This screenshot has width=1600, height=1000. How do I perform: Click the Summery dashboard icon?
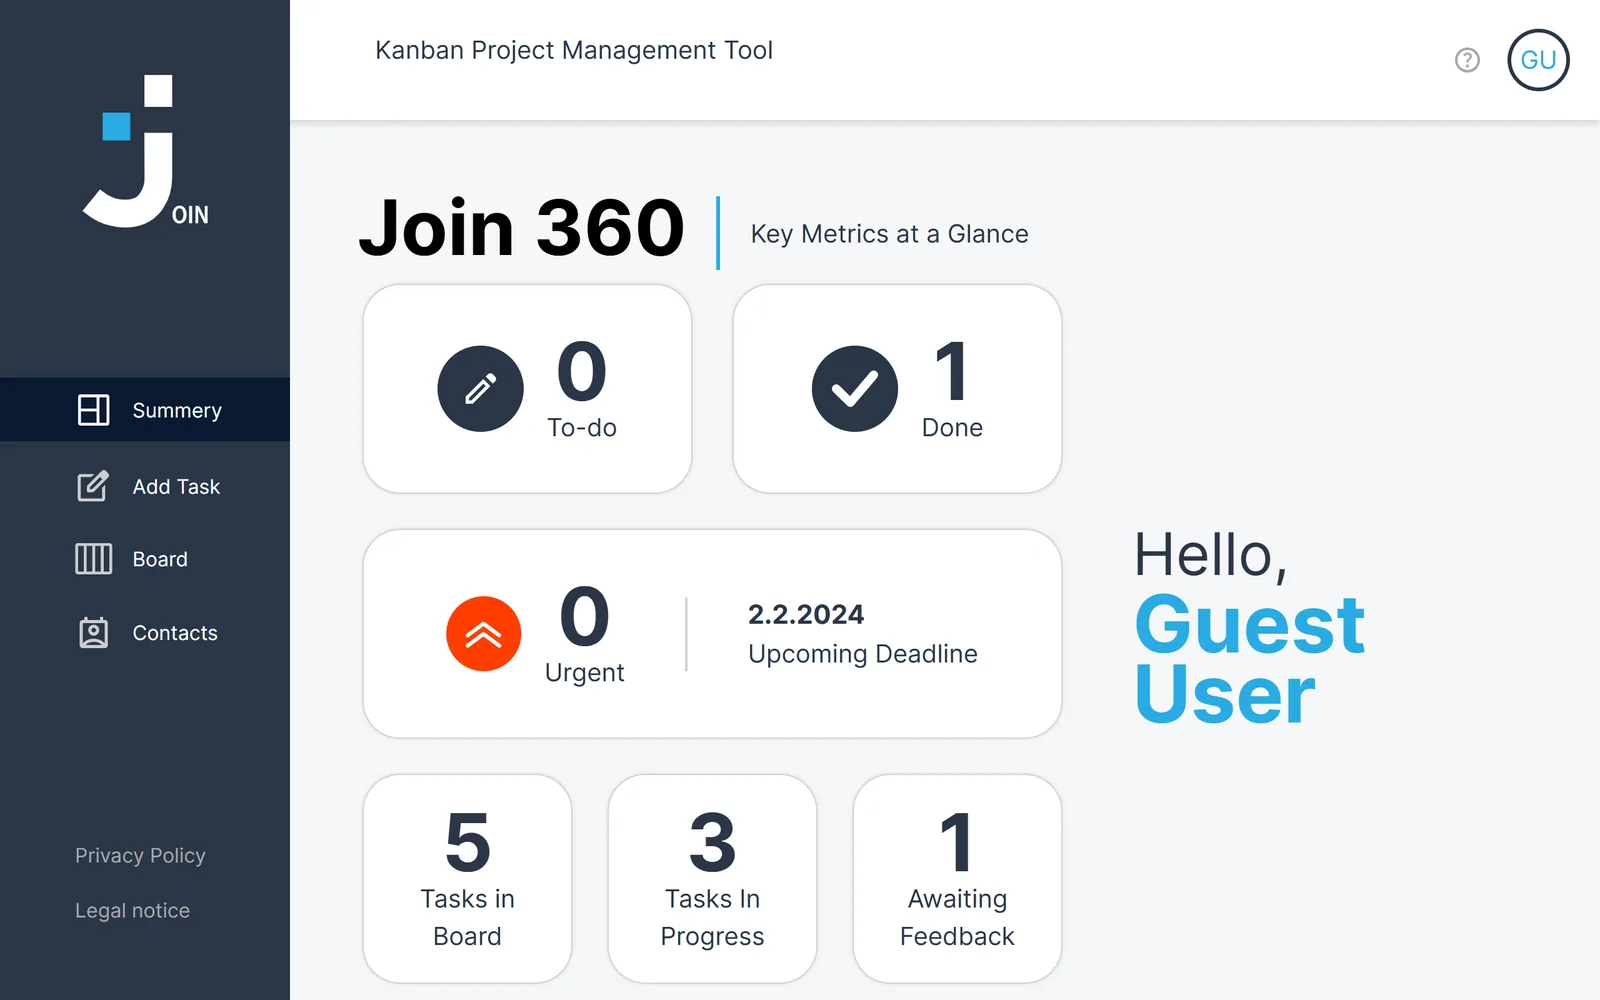click(x=94, y=410)
